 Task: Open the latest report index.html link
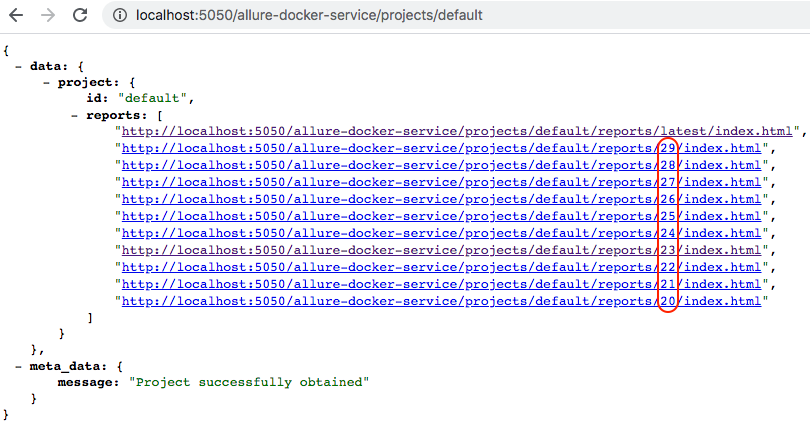click(457, 131)
